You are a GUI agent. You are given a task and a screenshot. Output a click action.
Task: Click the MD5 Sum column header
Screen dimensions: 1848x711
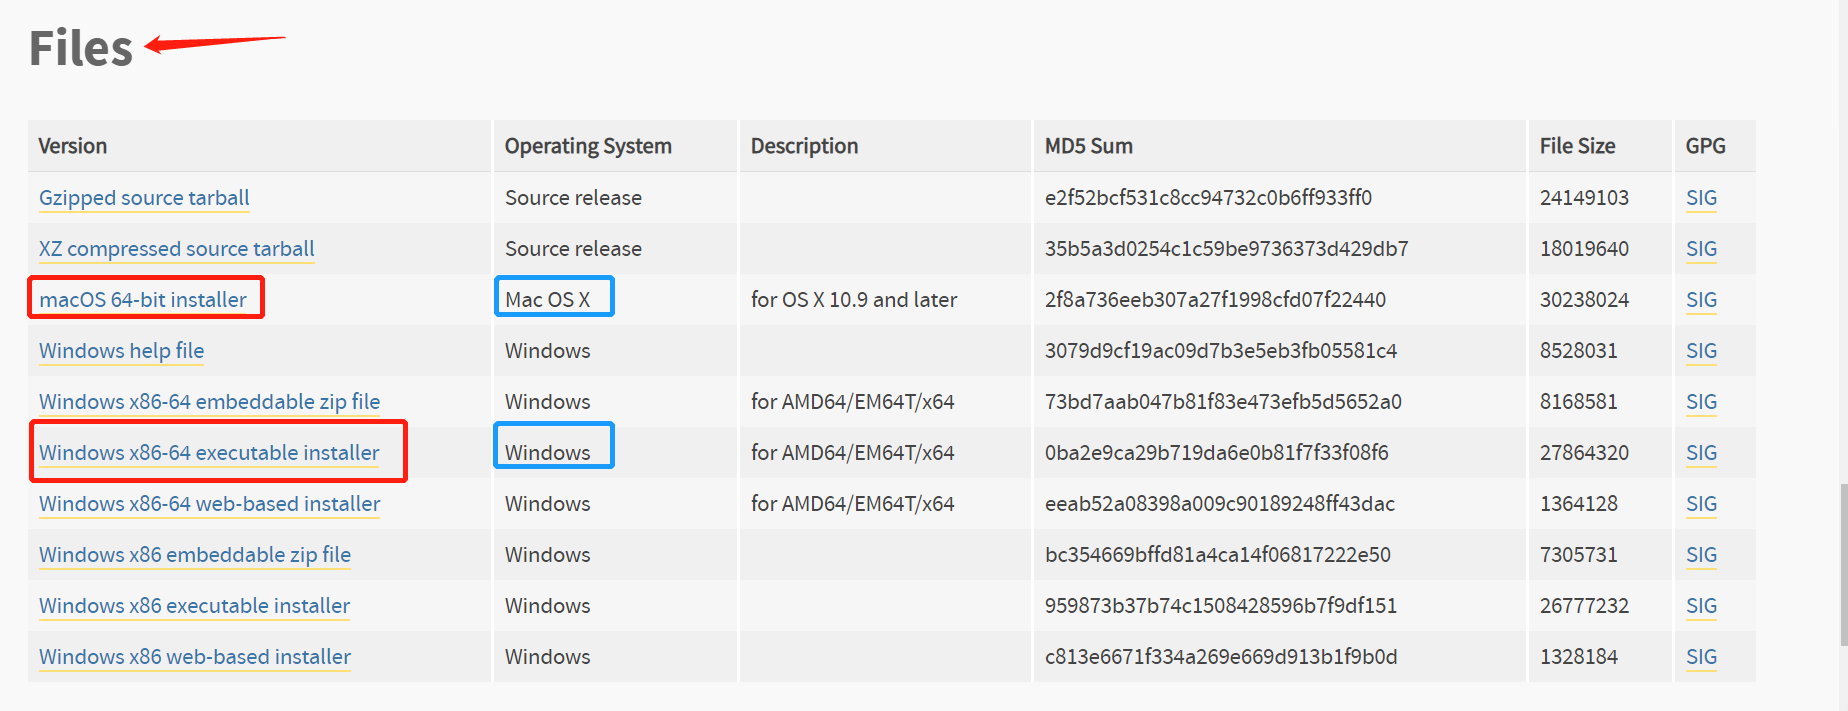pyautogui.click(x=1089, y=146)
